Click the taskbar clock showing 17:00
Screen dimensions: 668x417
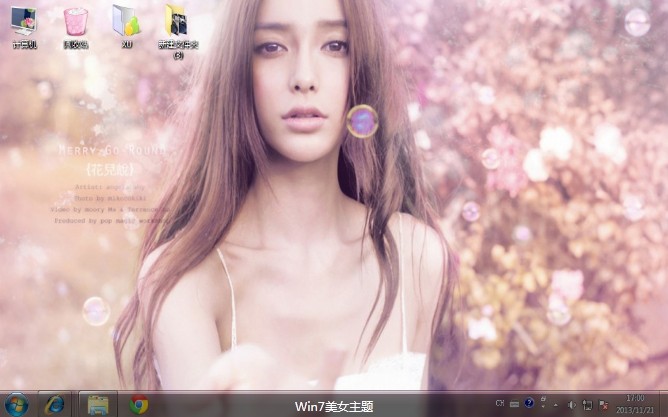635,404
